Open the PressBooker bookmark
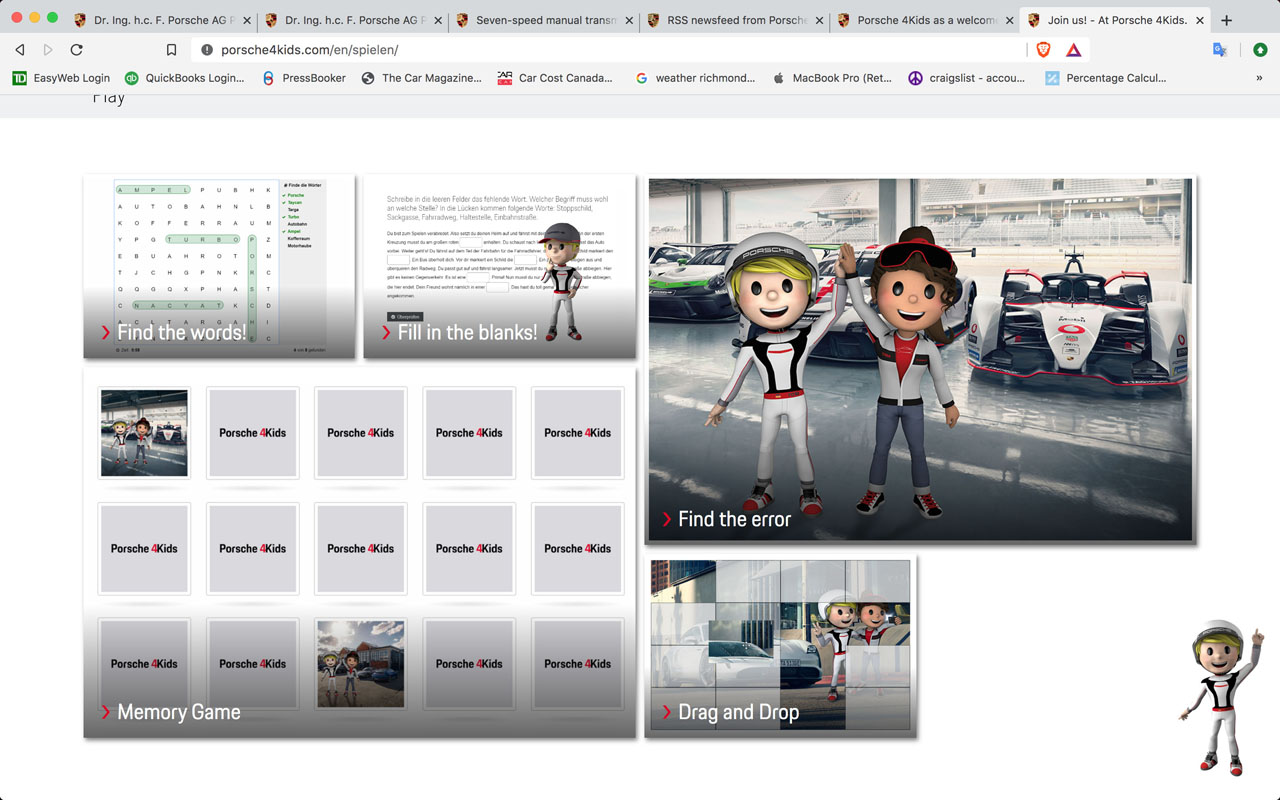Image resolution: width=1280 pixels, height=800 pixels. pyautogui.click(x=304, y=78)
